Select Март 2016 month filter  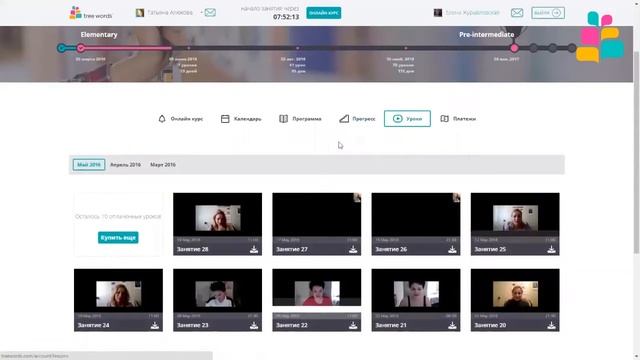coord(163,165)
